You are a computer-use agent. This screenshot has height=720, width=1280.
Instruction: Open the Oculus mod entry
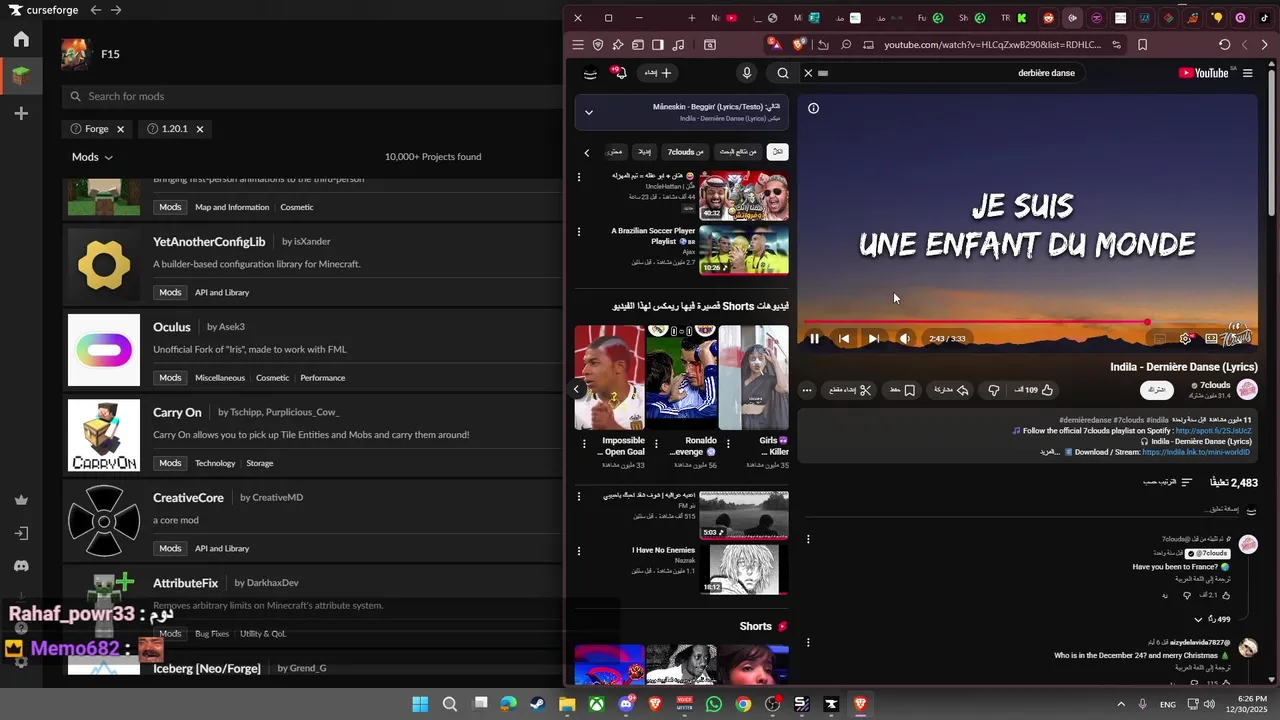pyautogui.click(x=172, y=327)
